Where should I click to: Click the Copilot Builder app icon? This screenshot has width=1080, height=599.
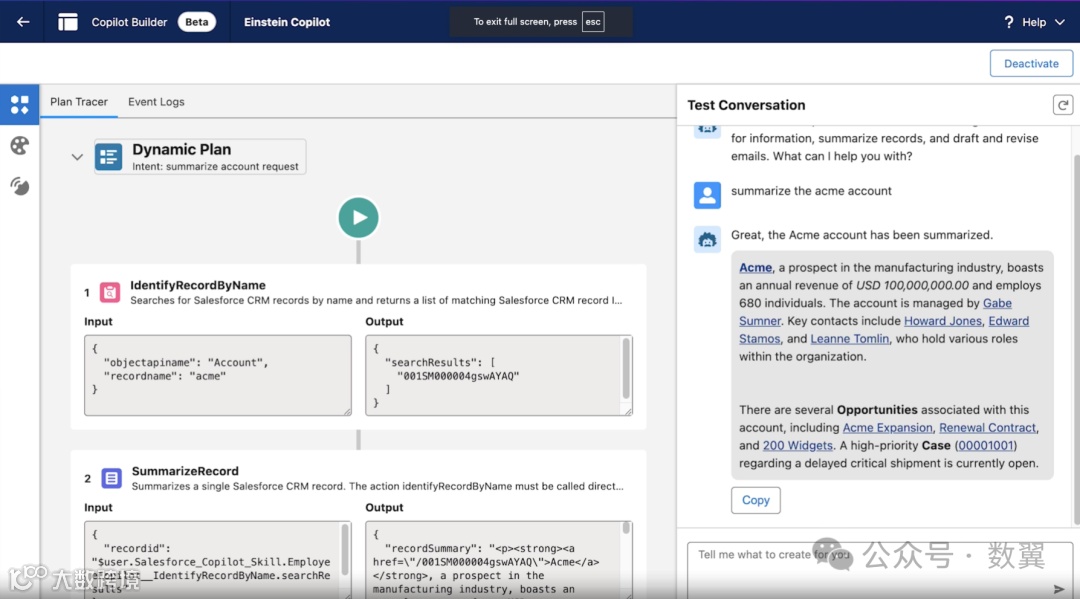point(68,22)
